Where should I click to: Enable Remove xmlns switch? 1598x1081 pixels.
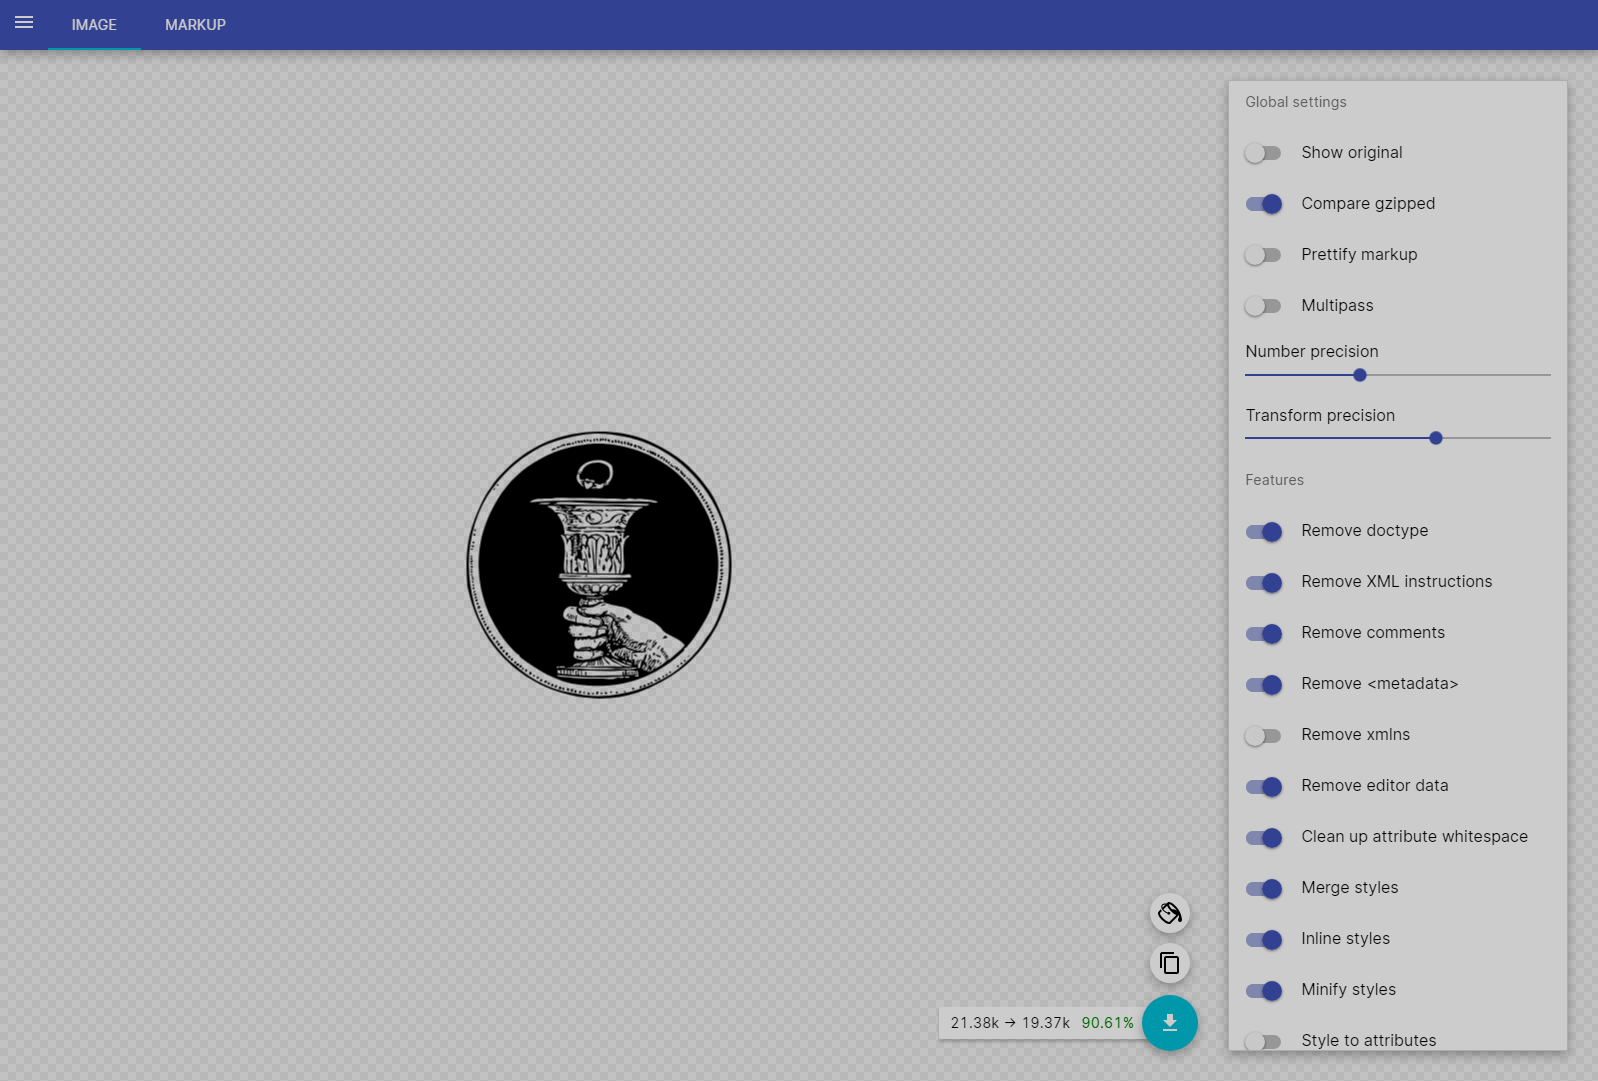(1263, 735)
